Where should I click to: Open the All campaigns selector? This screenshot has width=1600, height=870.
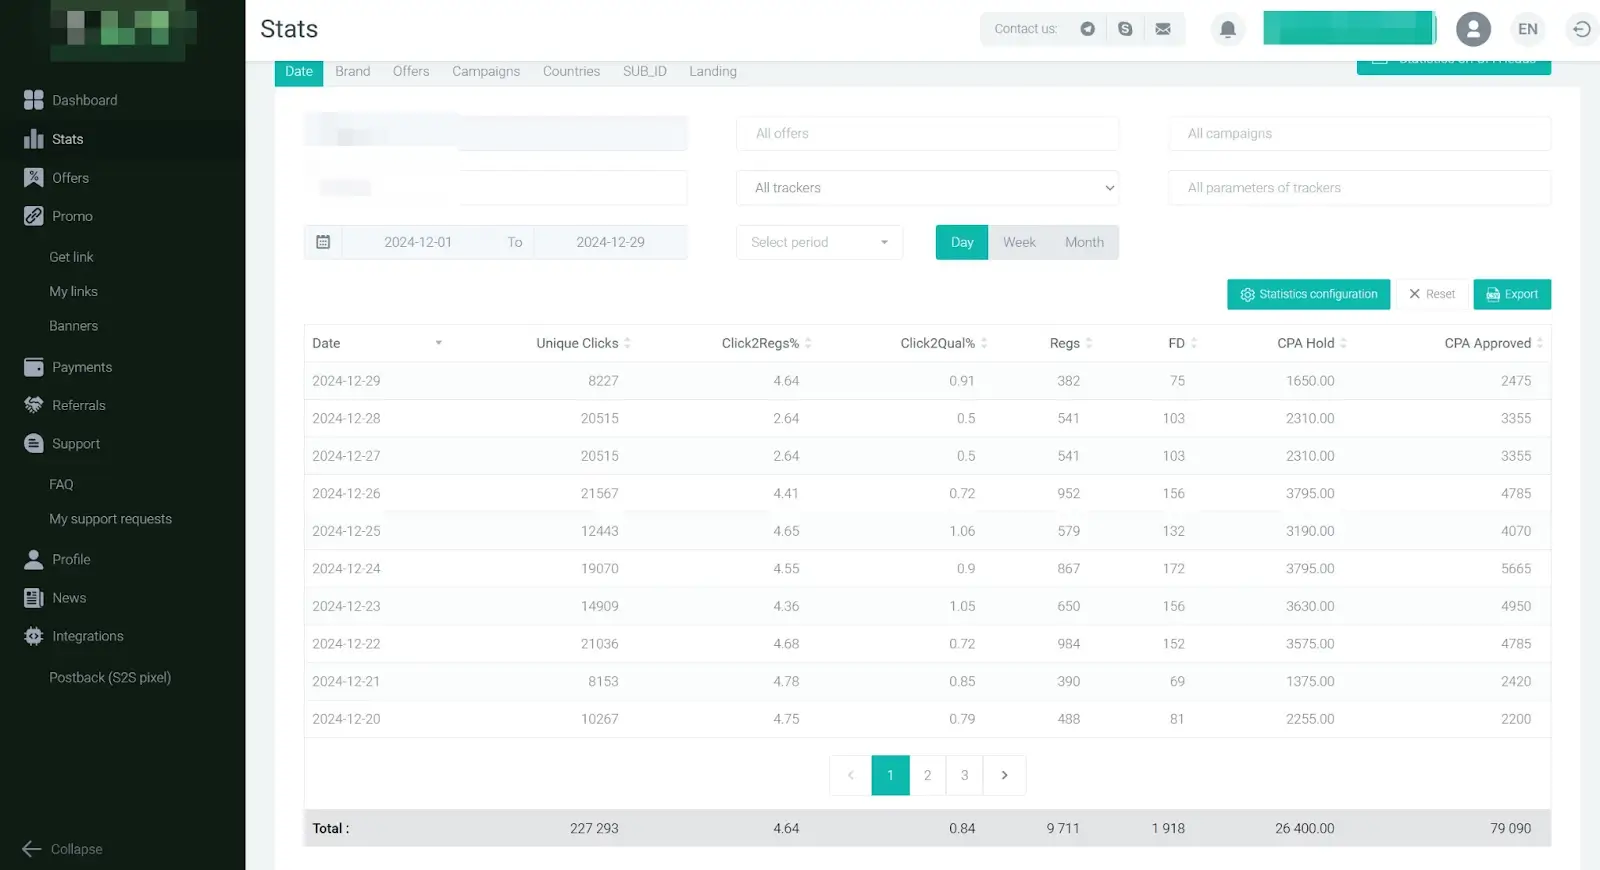click(1360, 134)
